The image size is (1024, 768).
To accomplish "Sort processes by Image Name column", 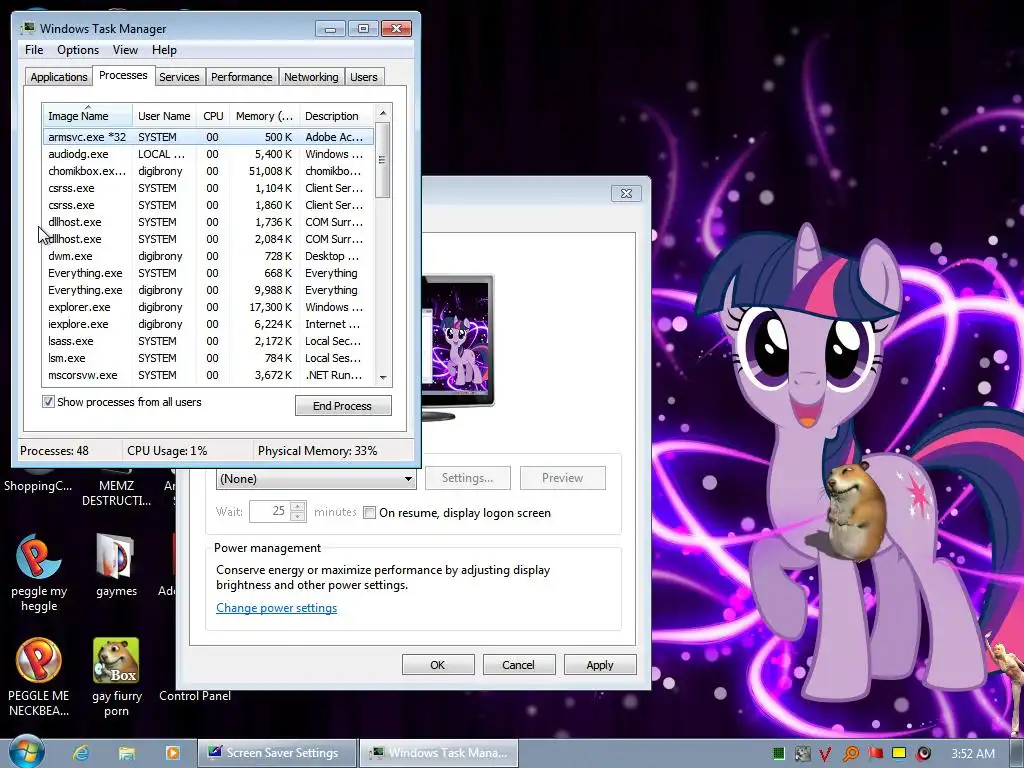I will [88, 116].
